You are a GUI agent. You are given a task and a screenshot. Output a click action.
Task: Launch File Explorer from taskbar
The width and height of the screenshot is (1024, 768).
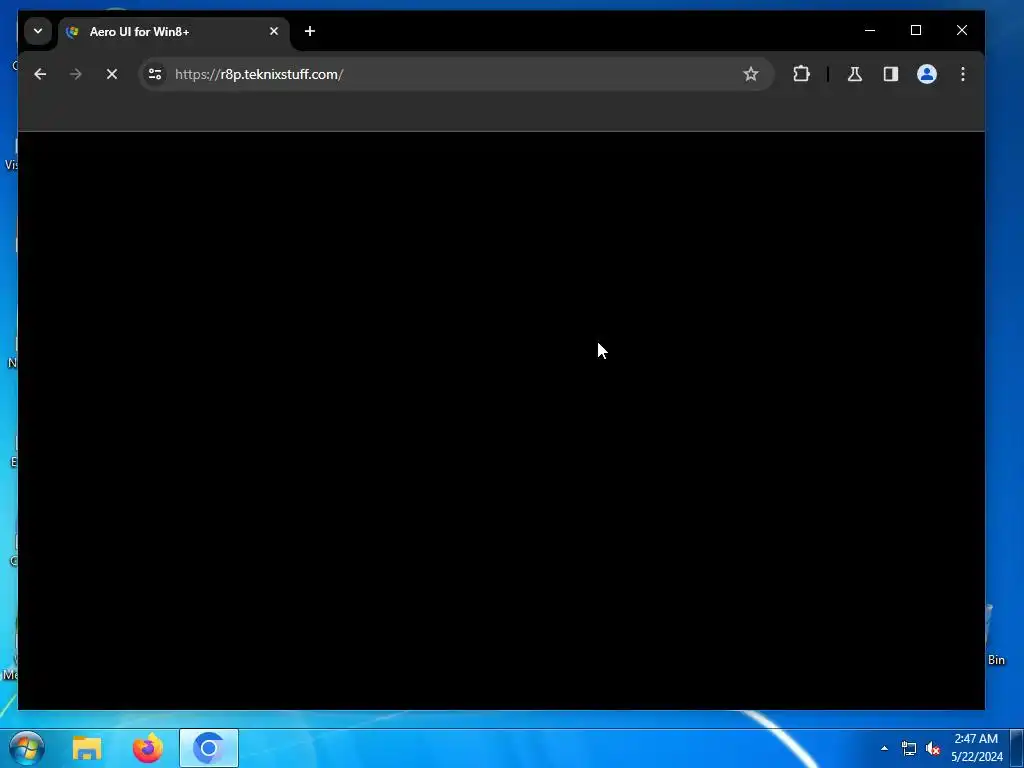pos(87,748)
